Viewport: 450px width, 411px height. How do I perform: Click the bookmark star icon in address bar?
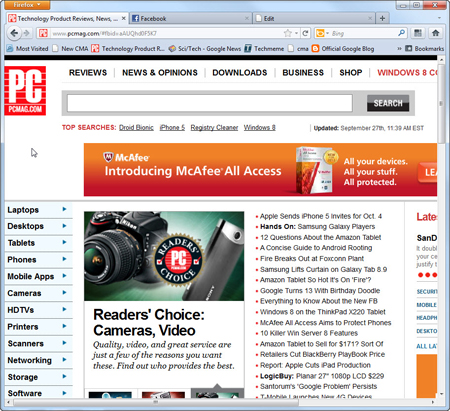287,33
